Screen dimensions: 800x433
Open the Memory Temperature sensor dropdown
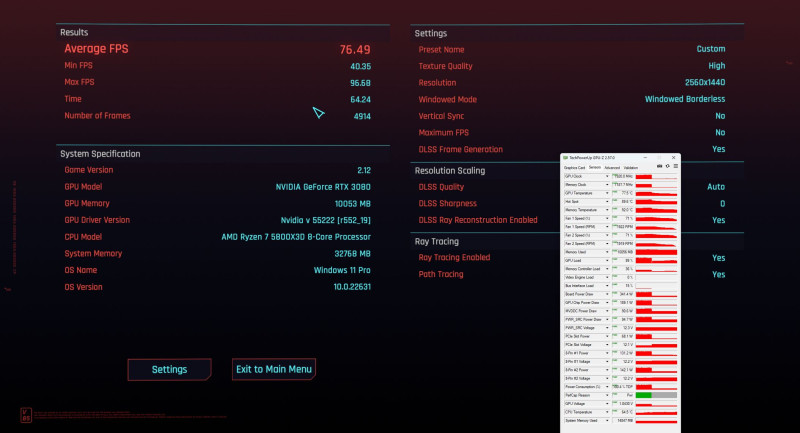(x=607, y=210)
